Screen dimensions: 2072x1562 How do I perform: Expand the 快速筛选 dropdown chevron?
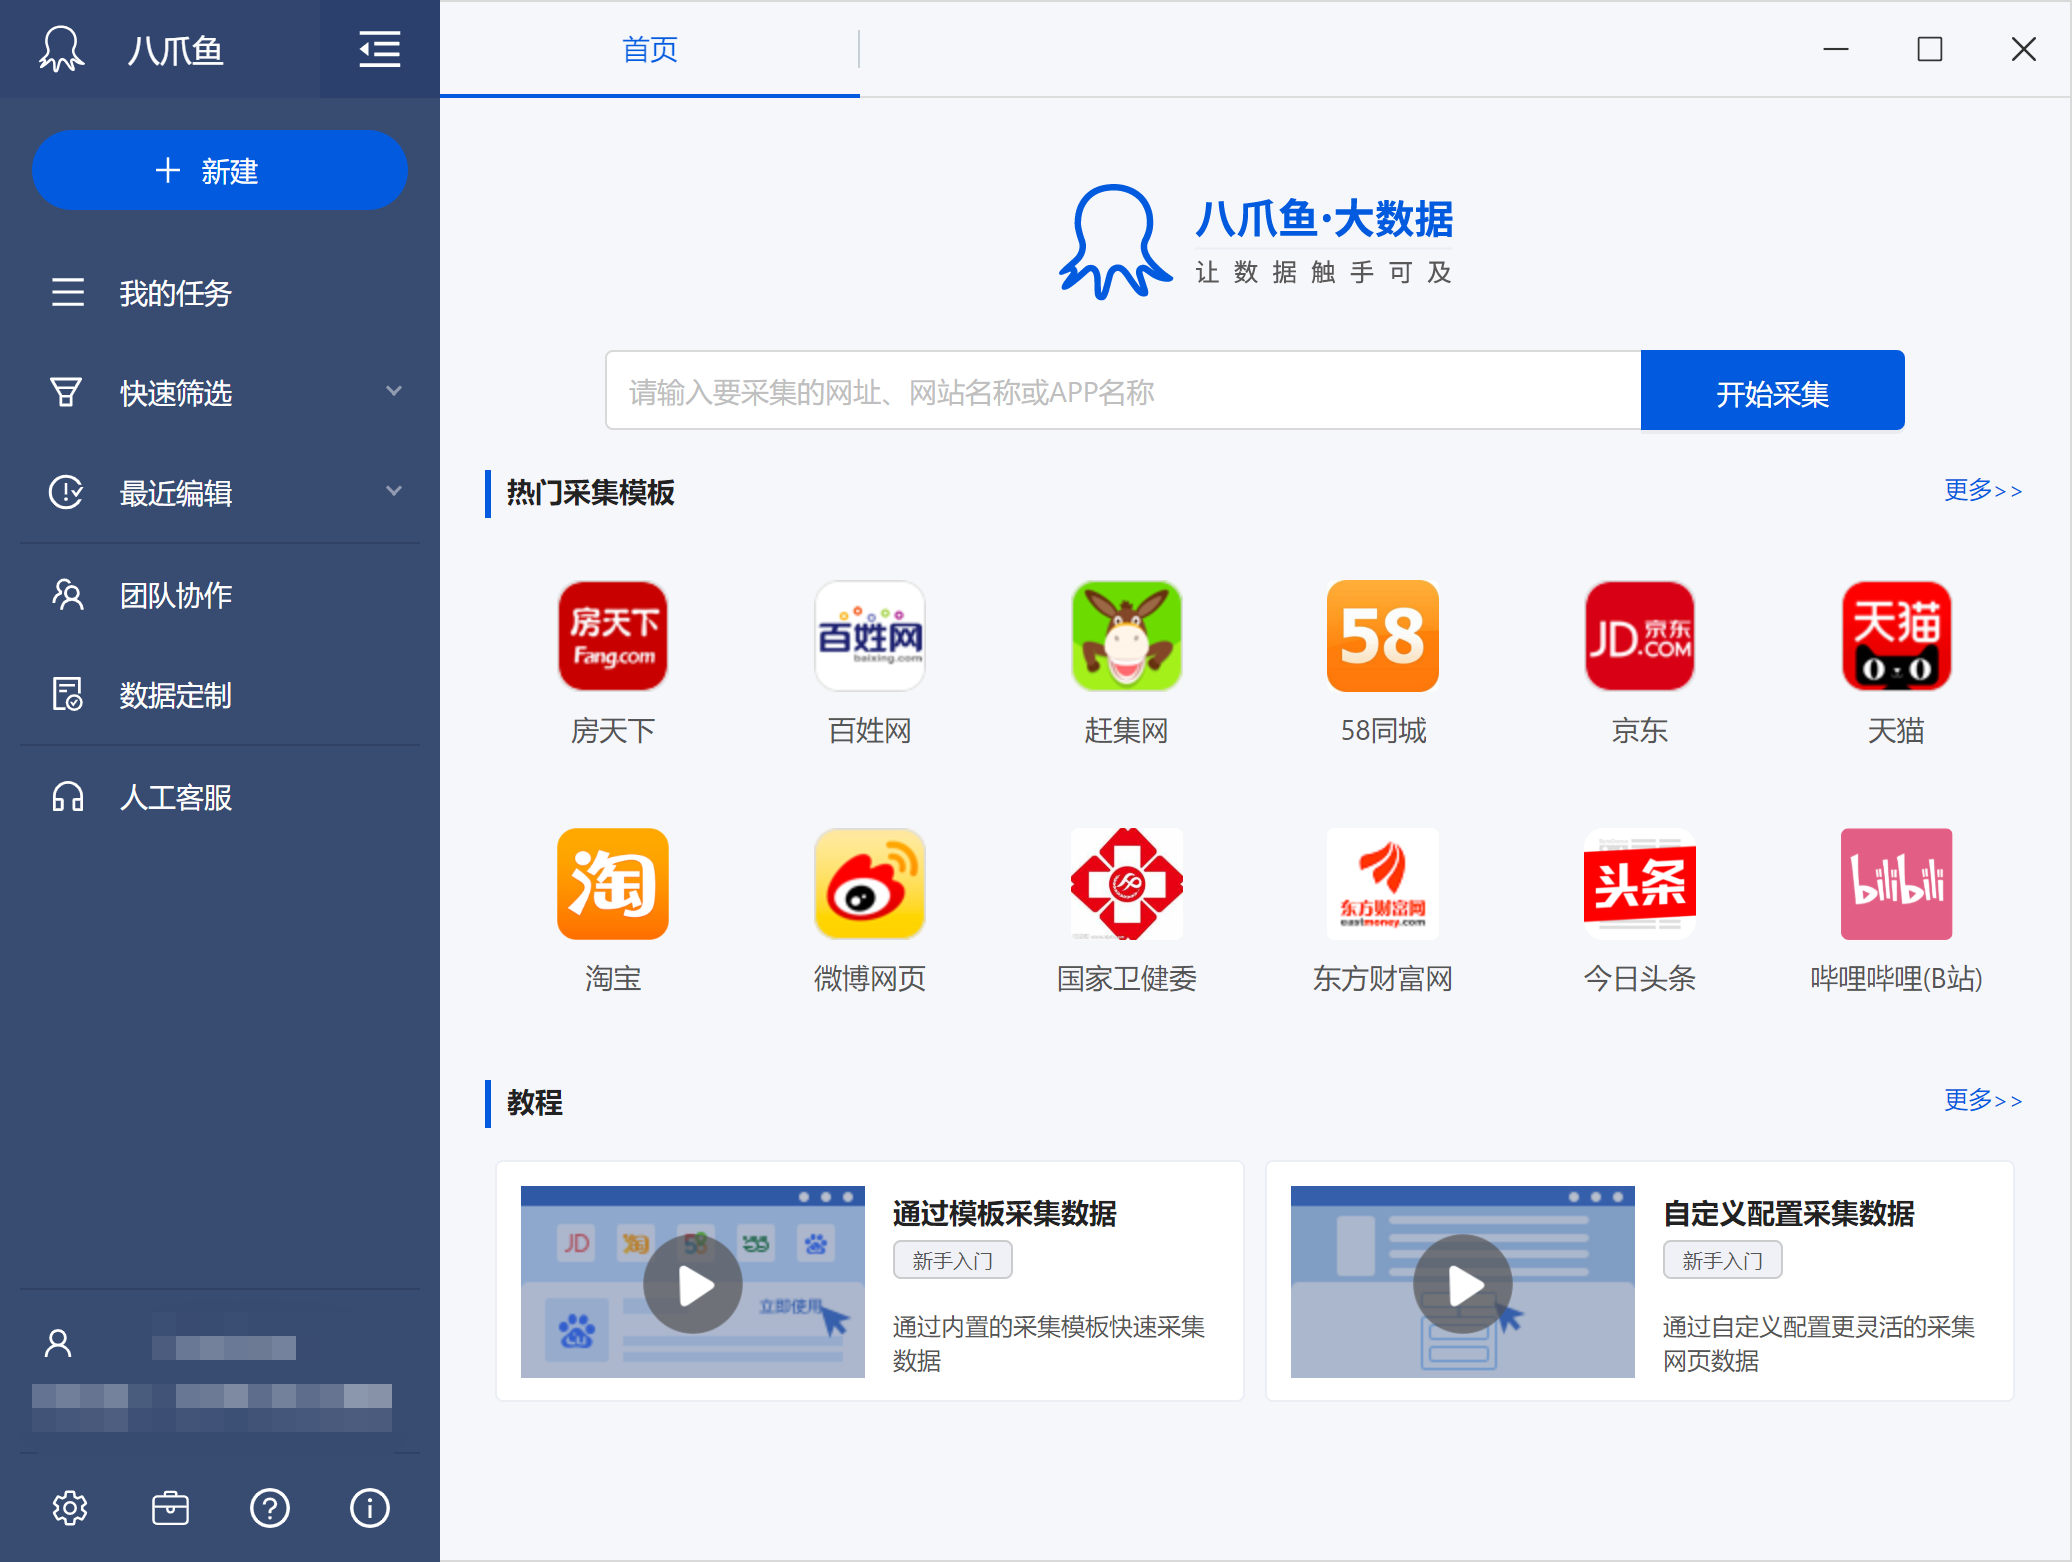[394, 391]
